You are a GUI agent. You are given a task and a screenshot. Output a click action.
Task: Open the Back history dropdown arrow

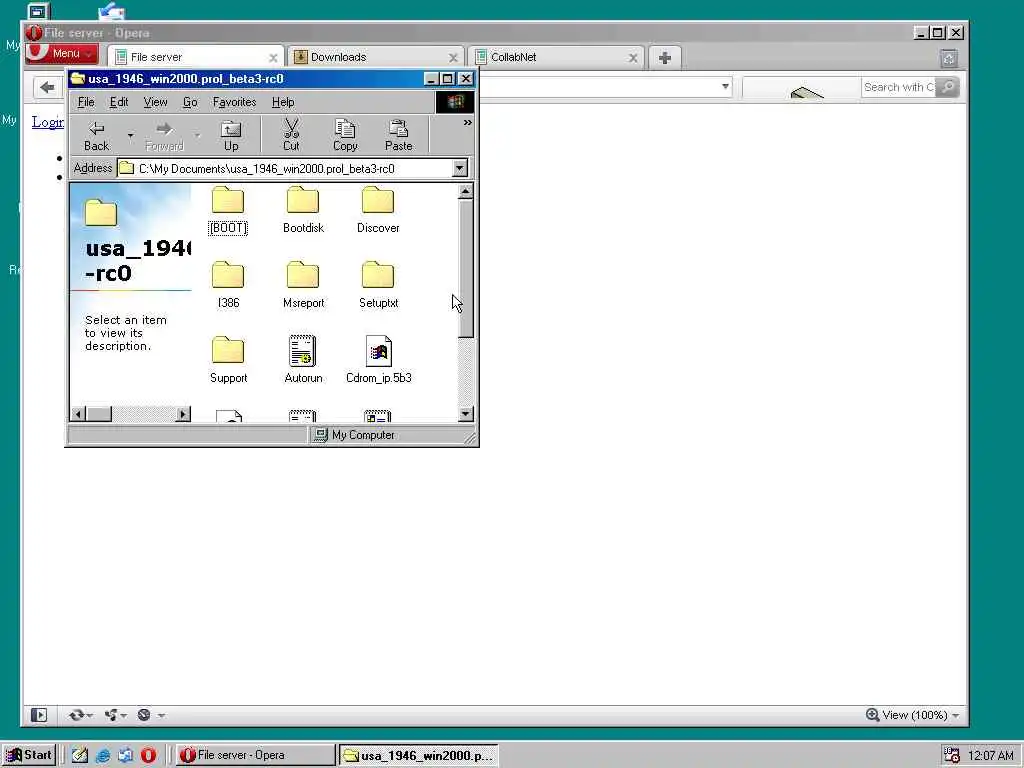[x=131, y=135]
